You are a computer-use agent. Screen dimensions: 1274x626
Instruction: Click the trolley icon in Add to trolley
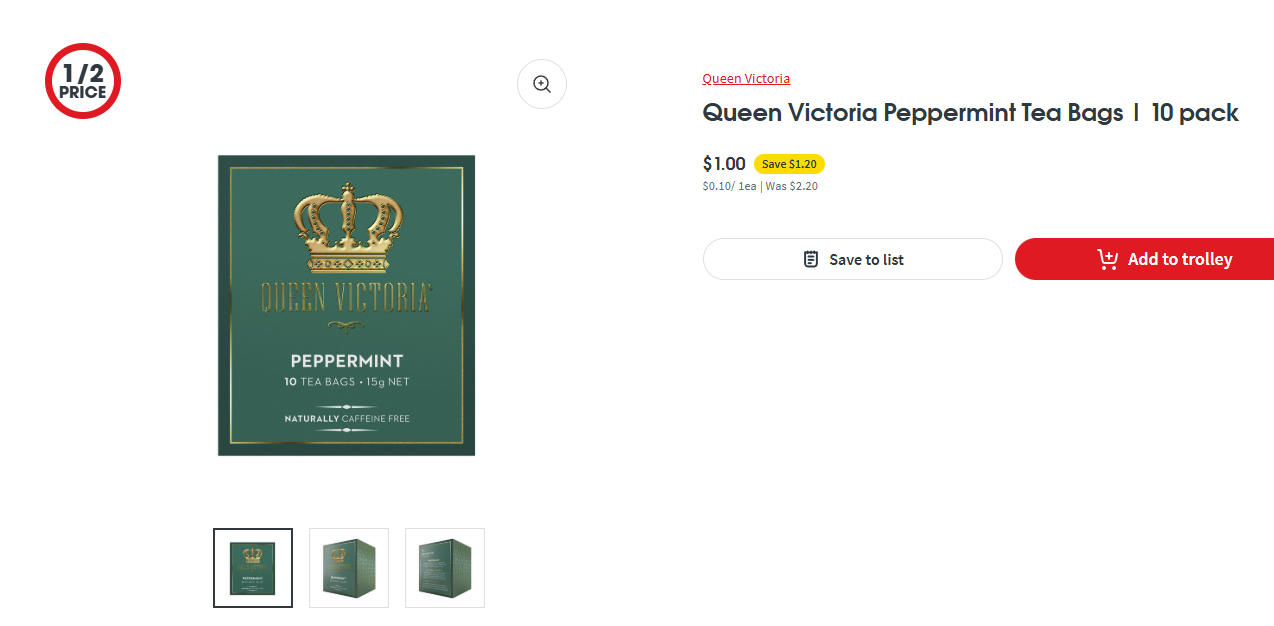coord(1107,259)
